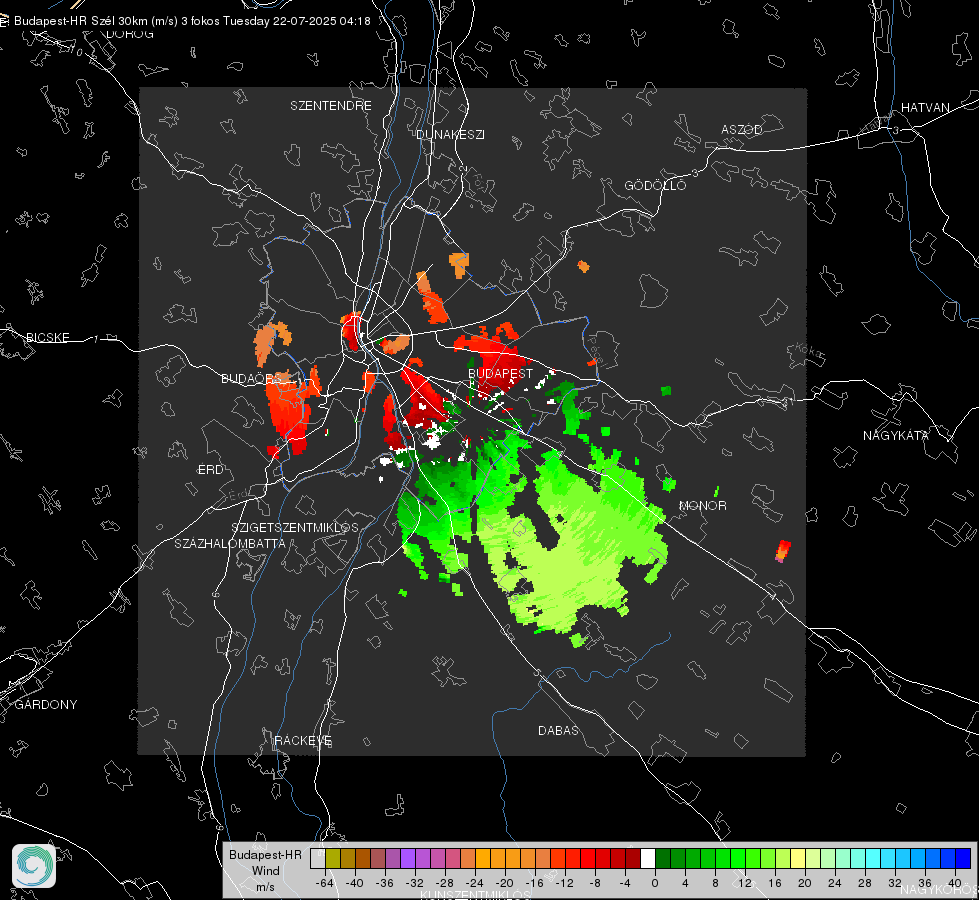
Task: Click the BUDAPEST city label
Action: tap(500, 373)
